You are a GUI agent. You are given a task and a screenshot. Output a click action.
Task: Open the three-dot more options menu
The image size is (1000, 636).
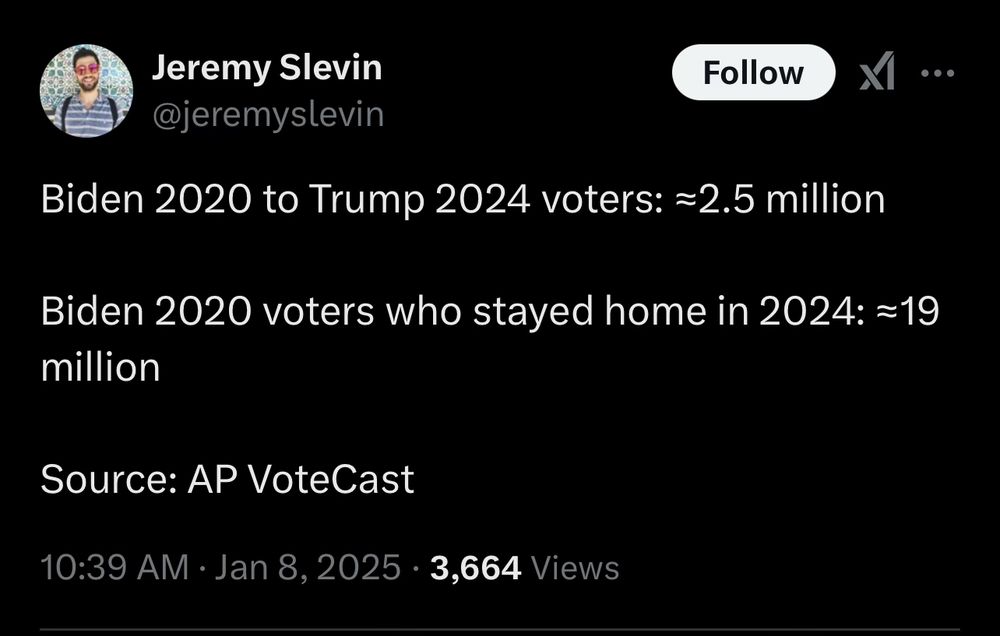[937, 72]
